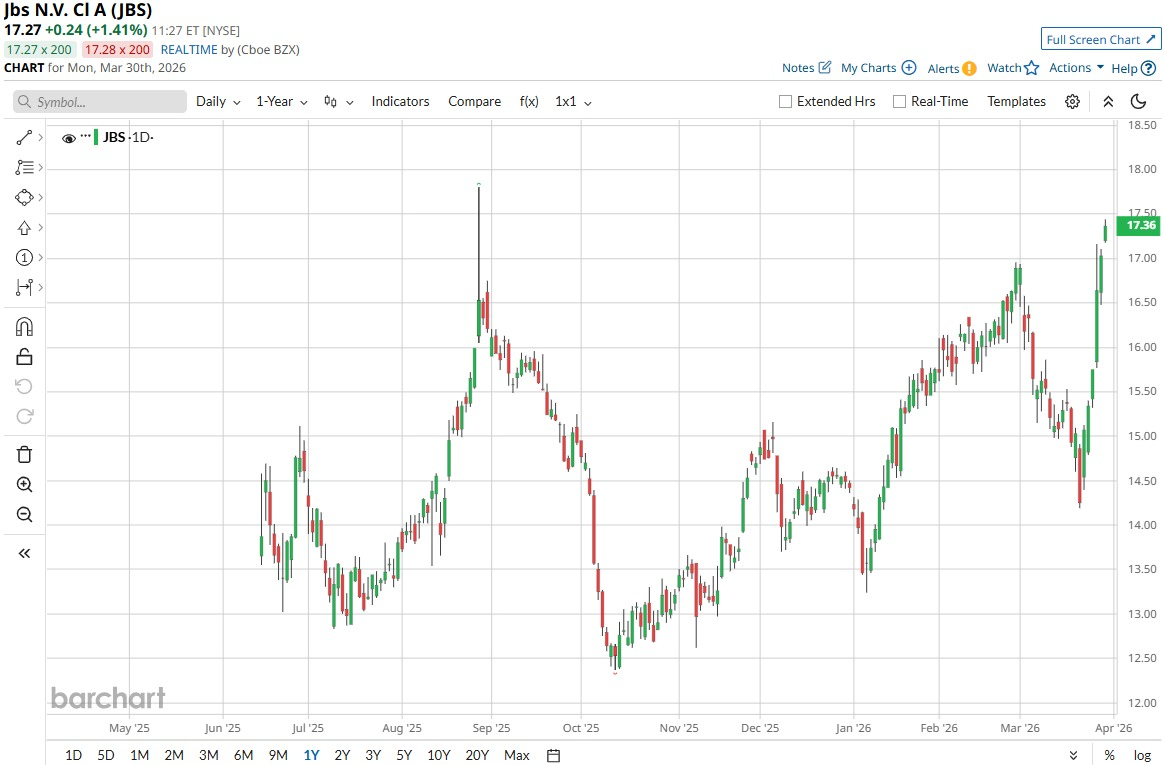Toggle percent scale button
This screenshot has width=1164, height=765.
1109,755
